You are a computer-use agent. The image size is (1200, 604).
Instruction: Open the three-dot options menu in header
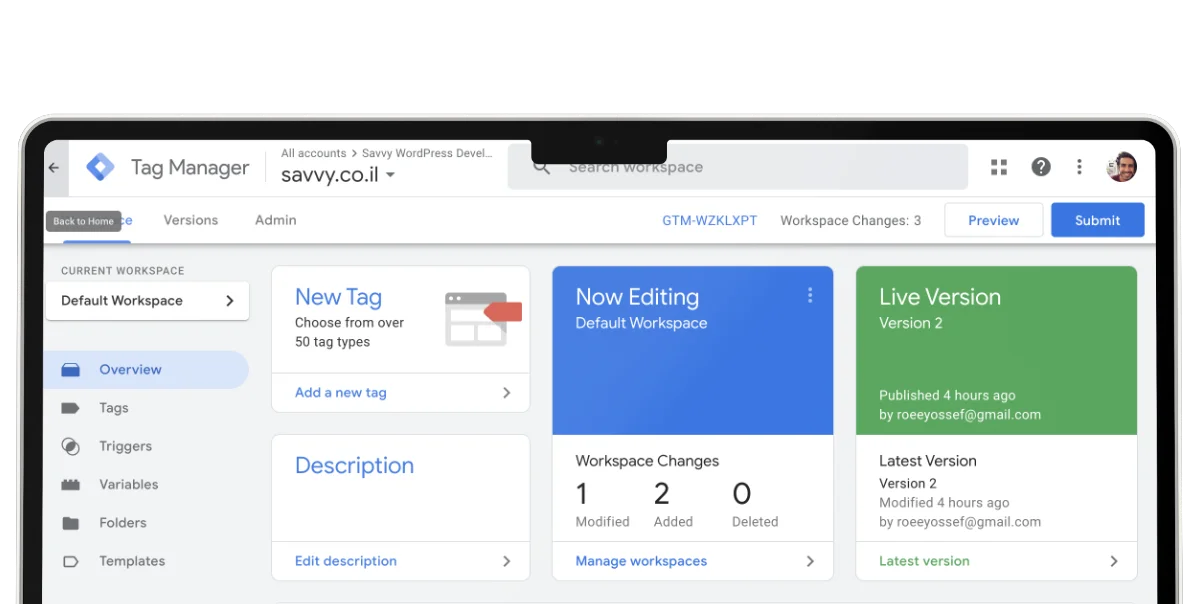tap(1079, 167)
